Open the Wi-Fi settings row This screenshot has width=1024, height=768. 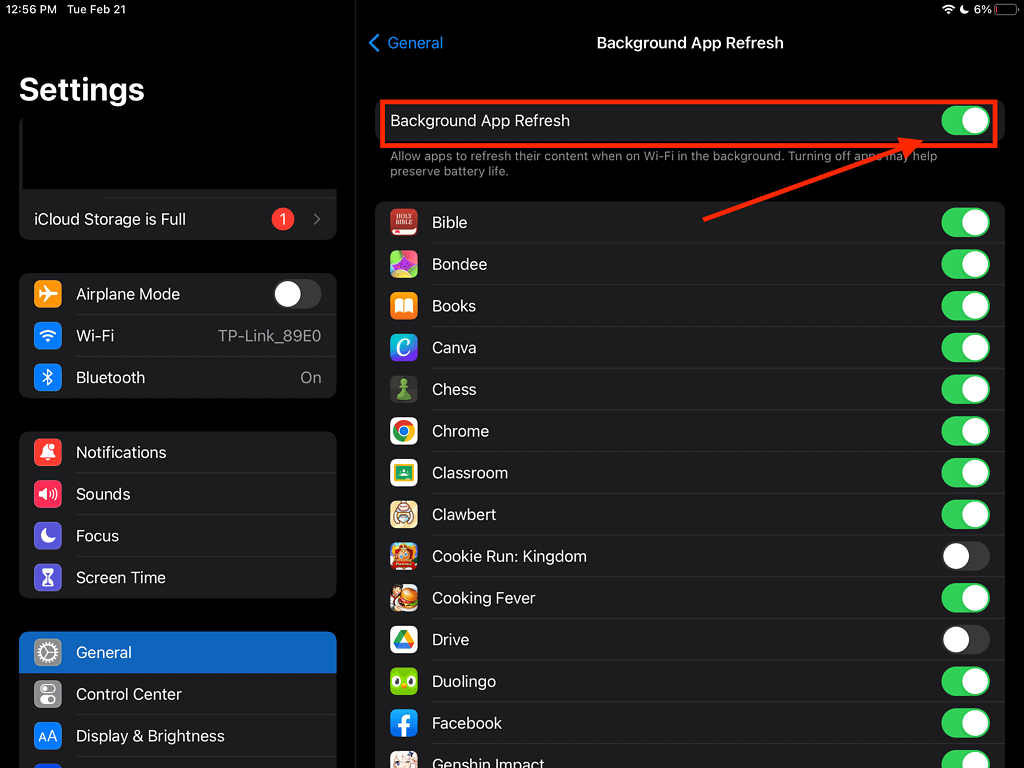click(x=178, y=336)
